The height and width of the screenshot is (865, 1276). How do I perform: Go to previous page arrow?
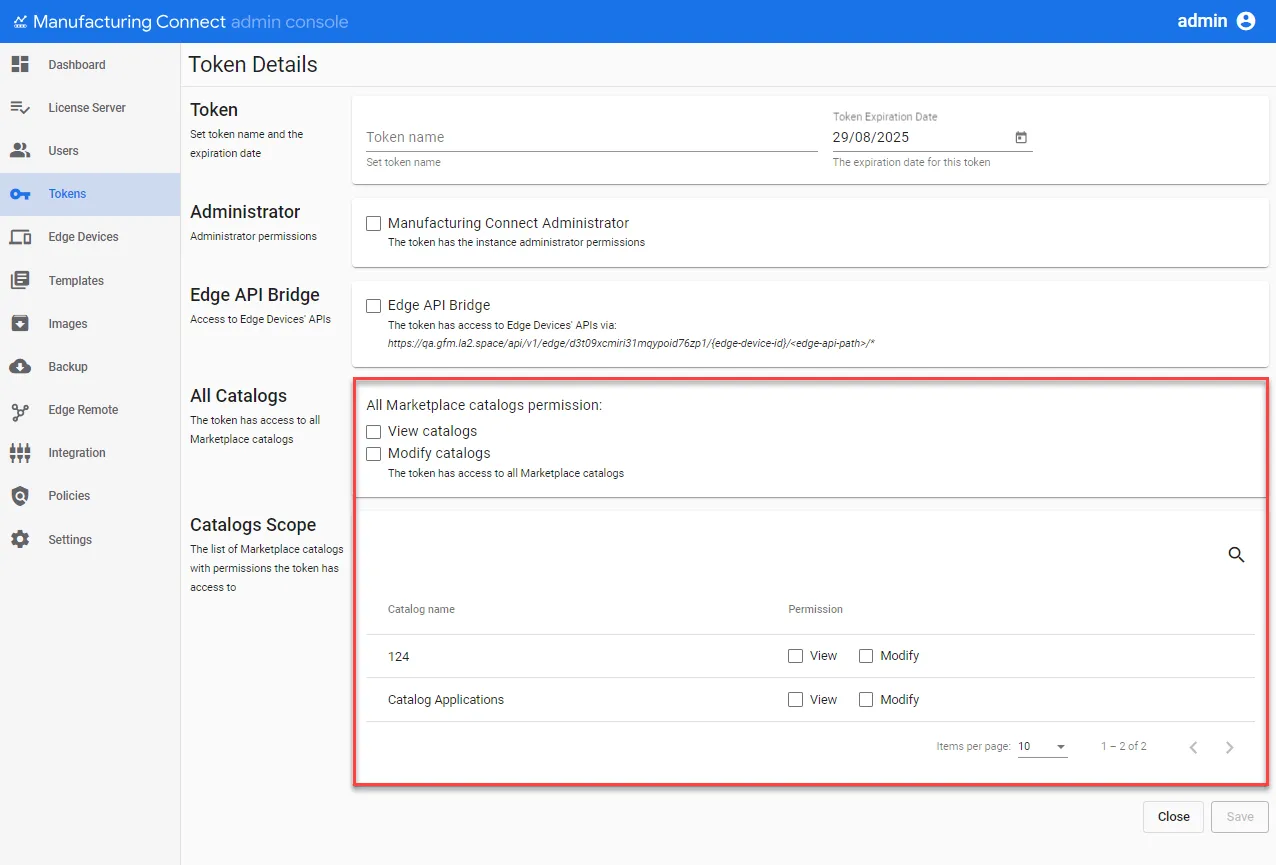pyautogui.click(x=1193, y=747)
